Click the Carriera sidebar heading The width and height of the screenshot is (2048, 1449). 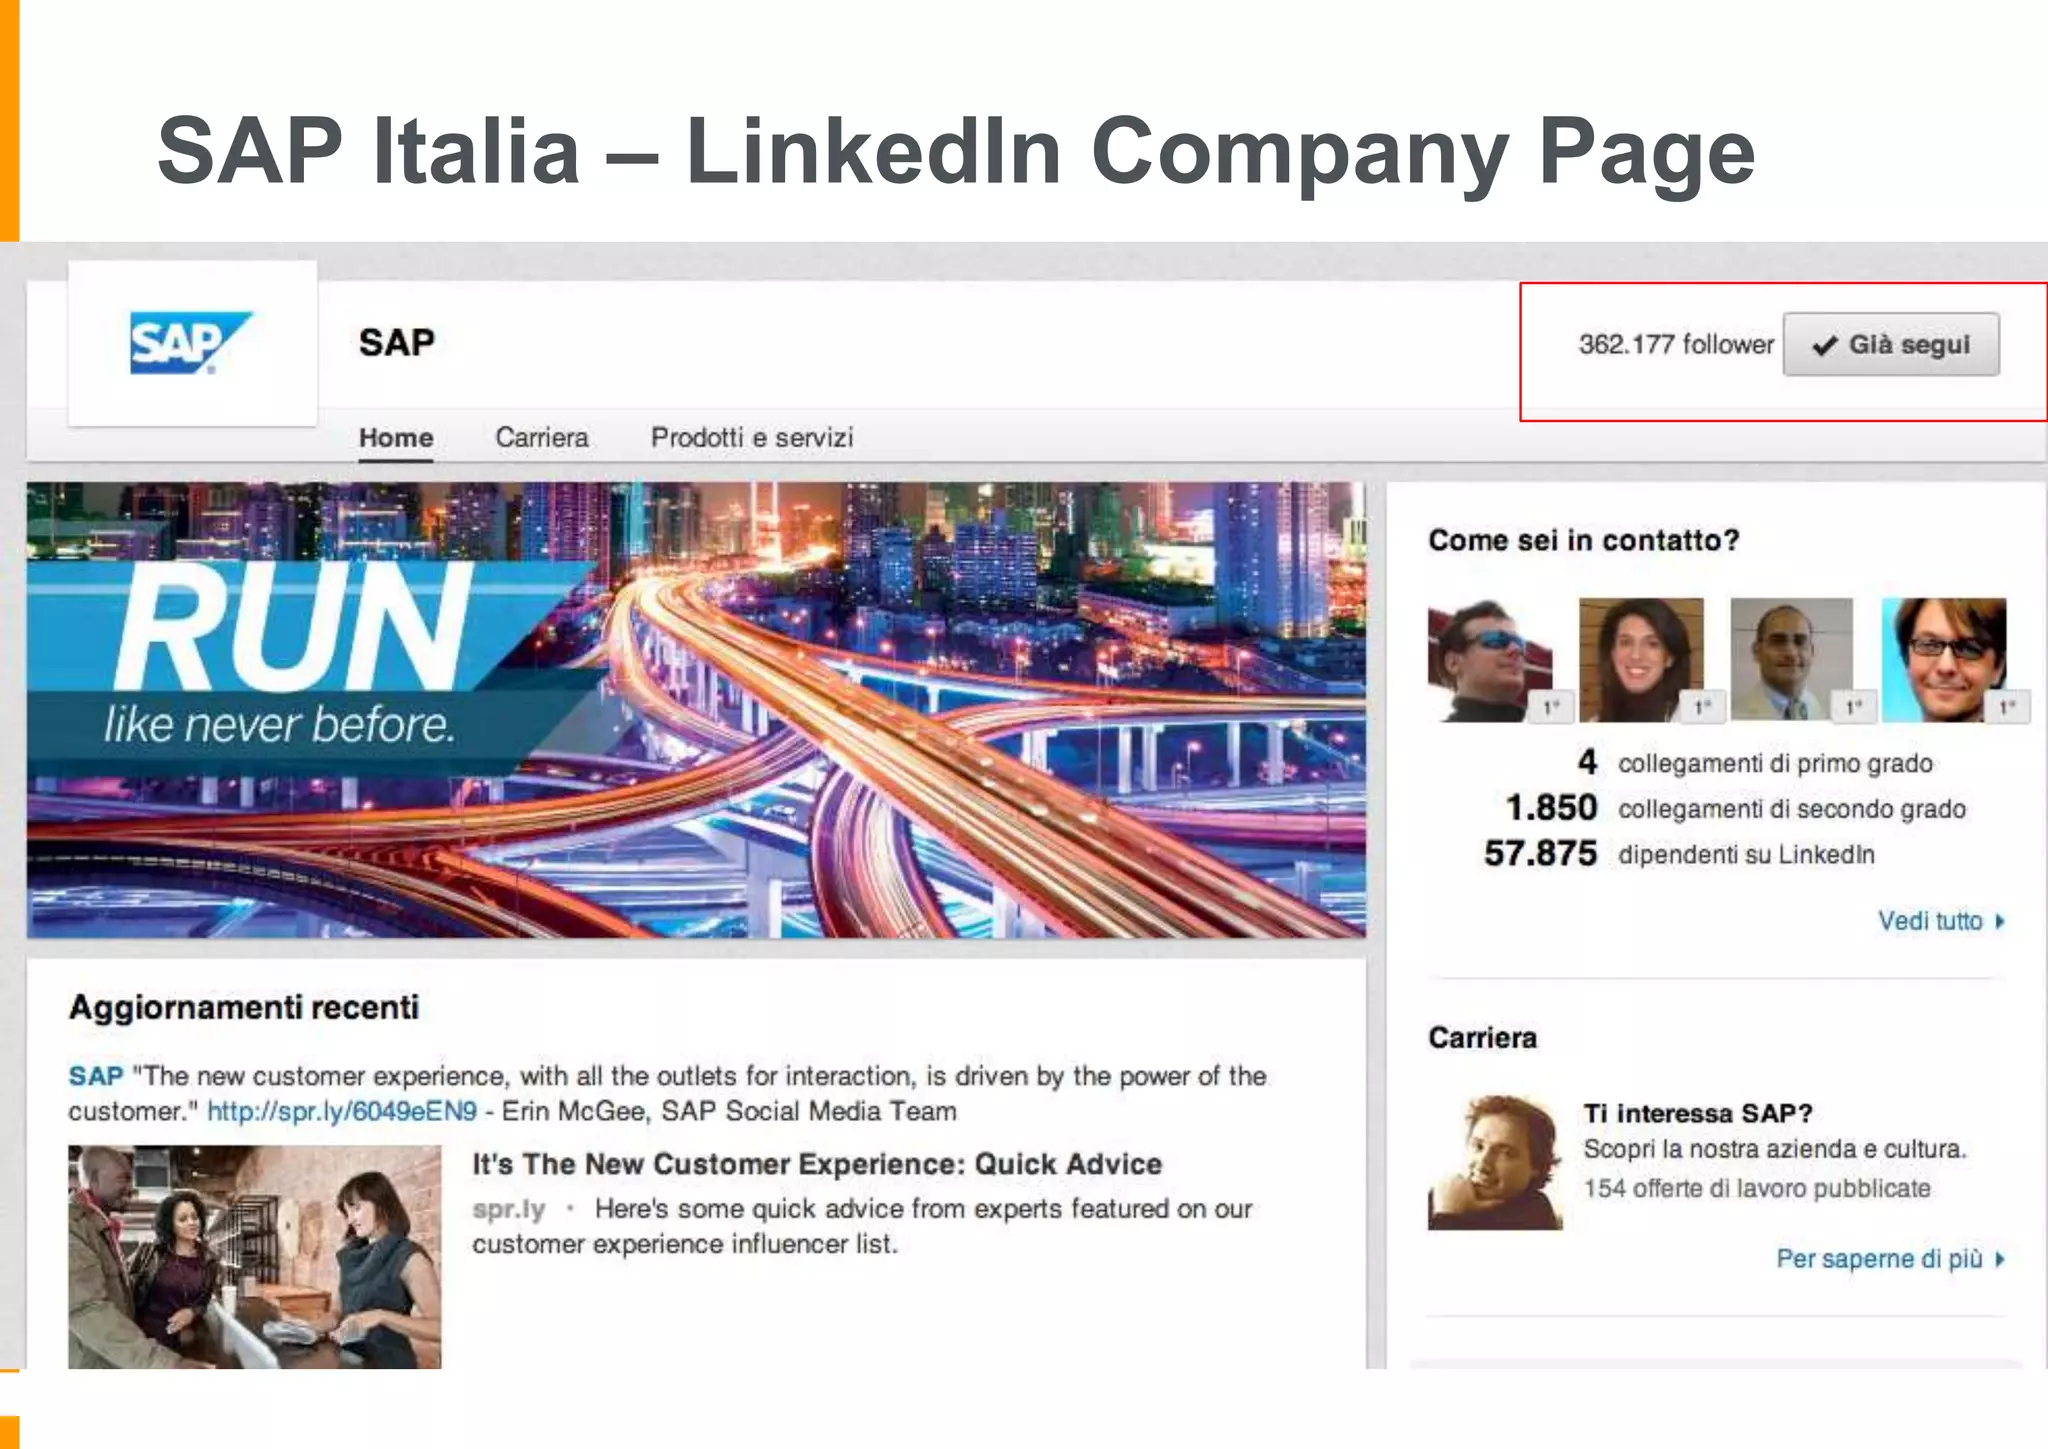click(1482, 1038)
